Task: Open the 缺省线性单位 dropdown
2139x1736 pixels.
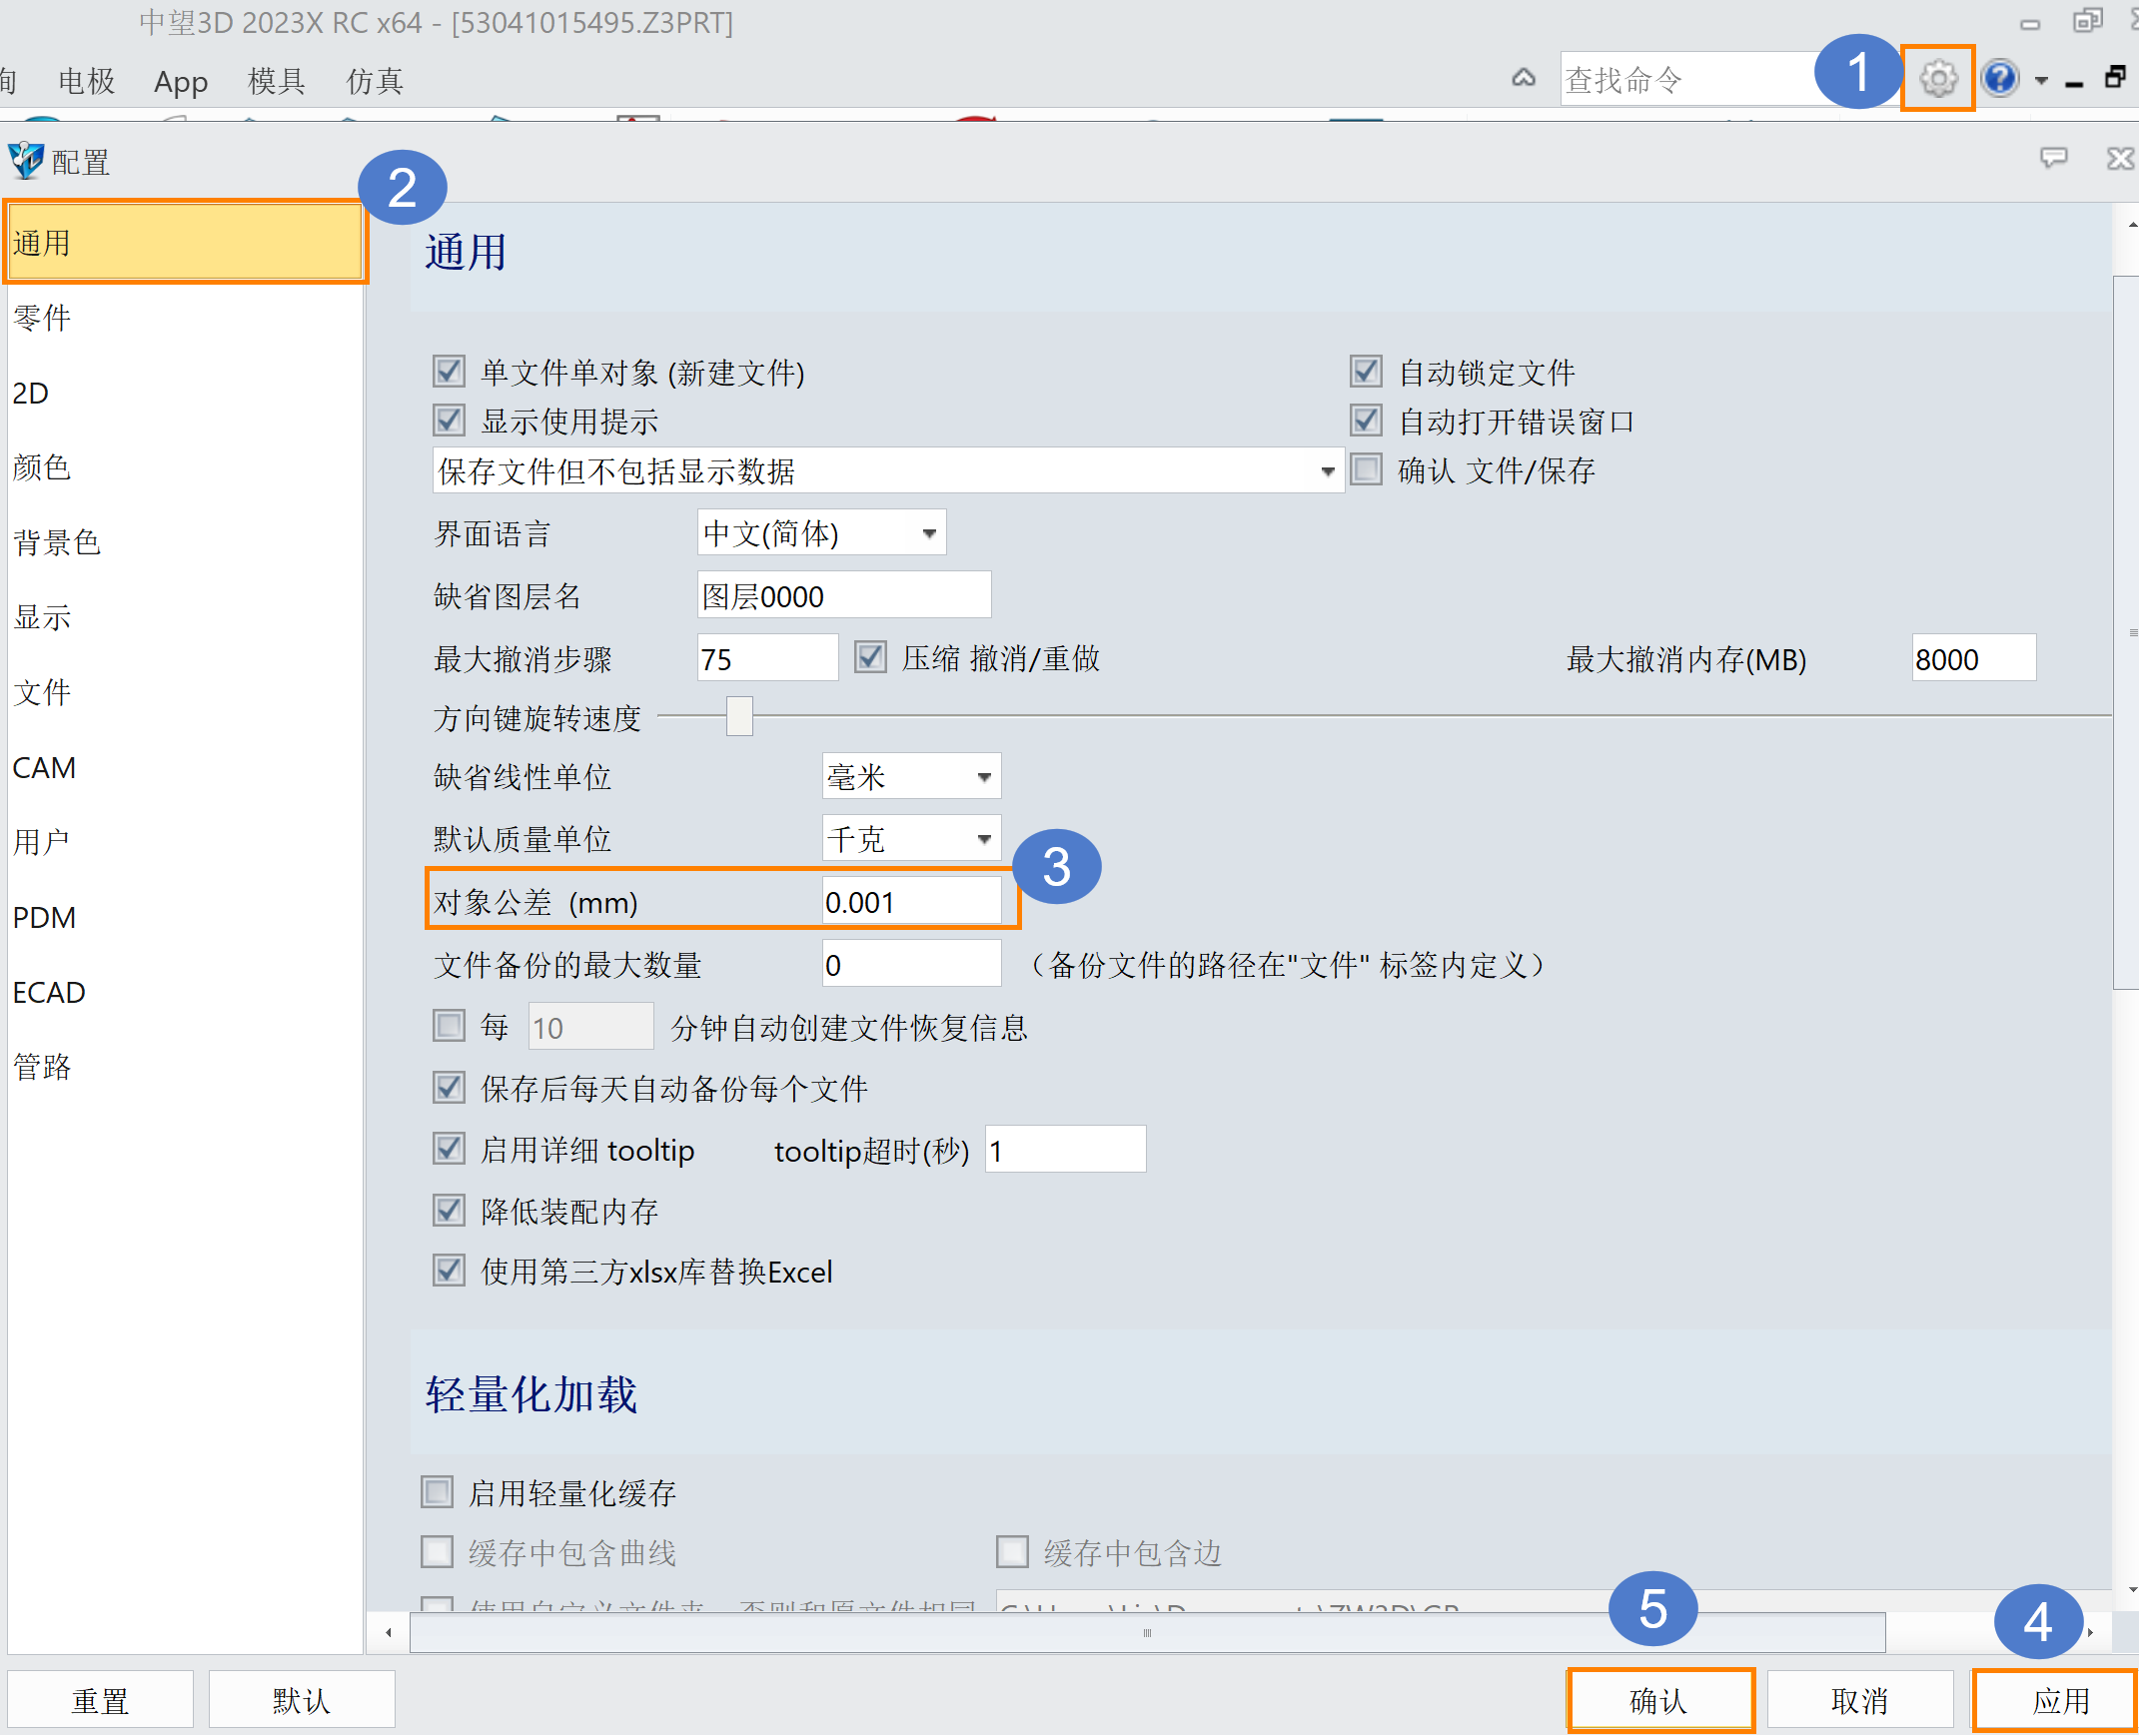Action: (x=911, y=777)
